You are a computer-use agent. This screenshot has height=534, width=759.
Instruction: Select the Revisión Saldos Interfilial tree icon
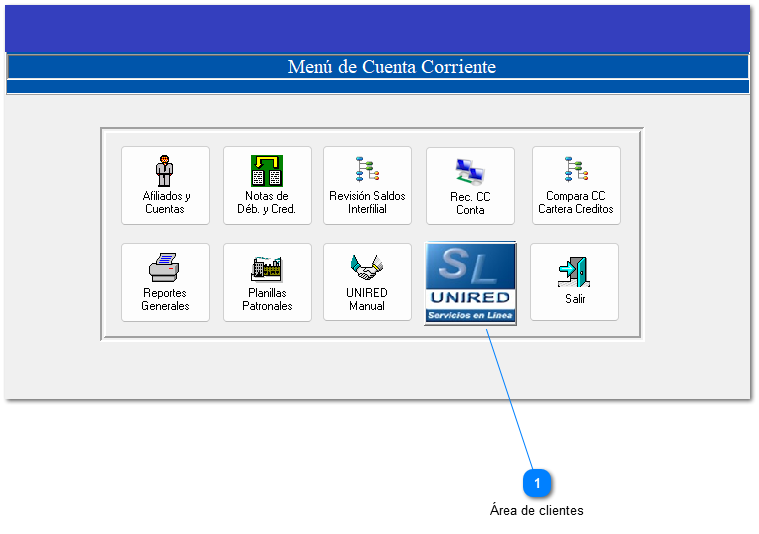367,170
